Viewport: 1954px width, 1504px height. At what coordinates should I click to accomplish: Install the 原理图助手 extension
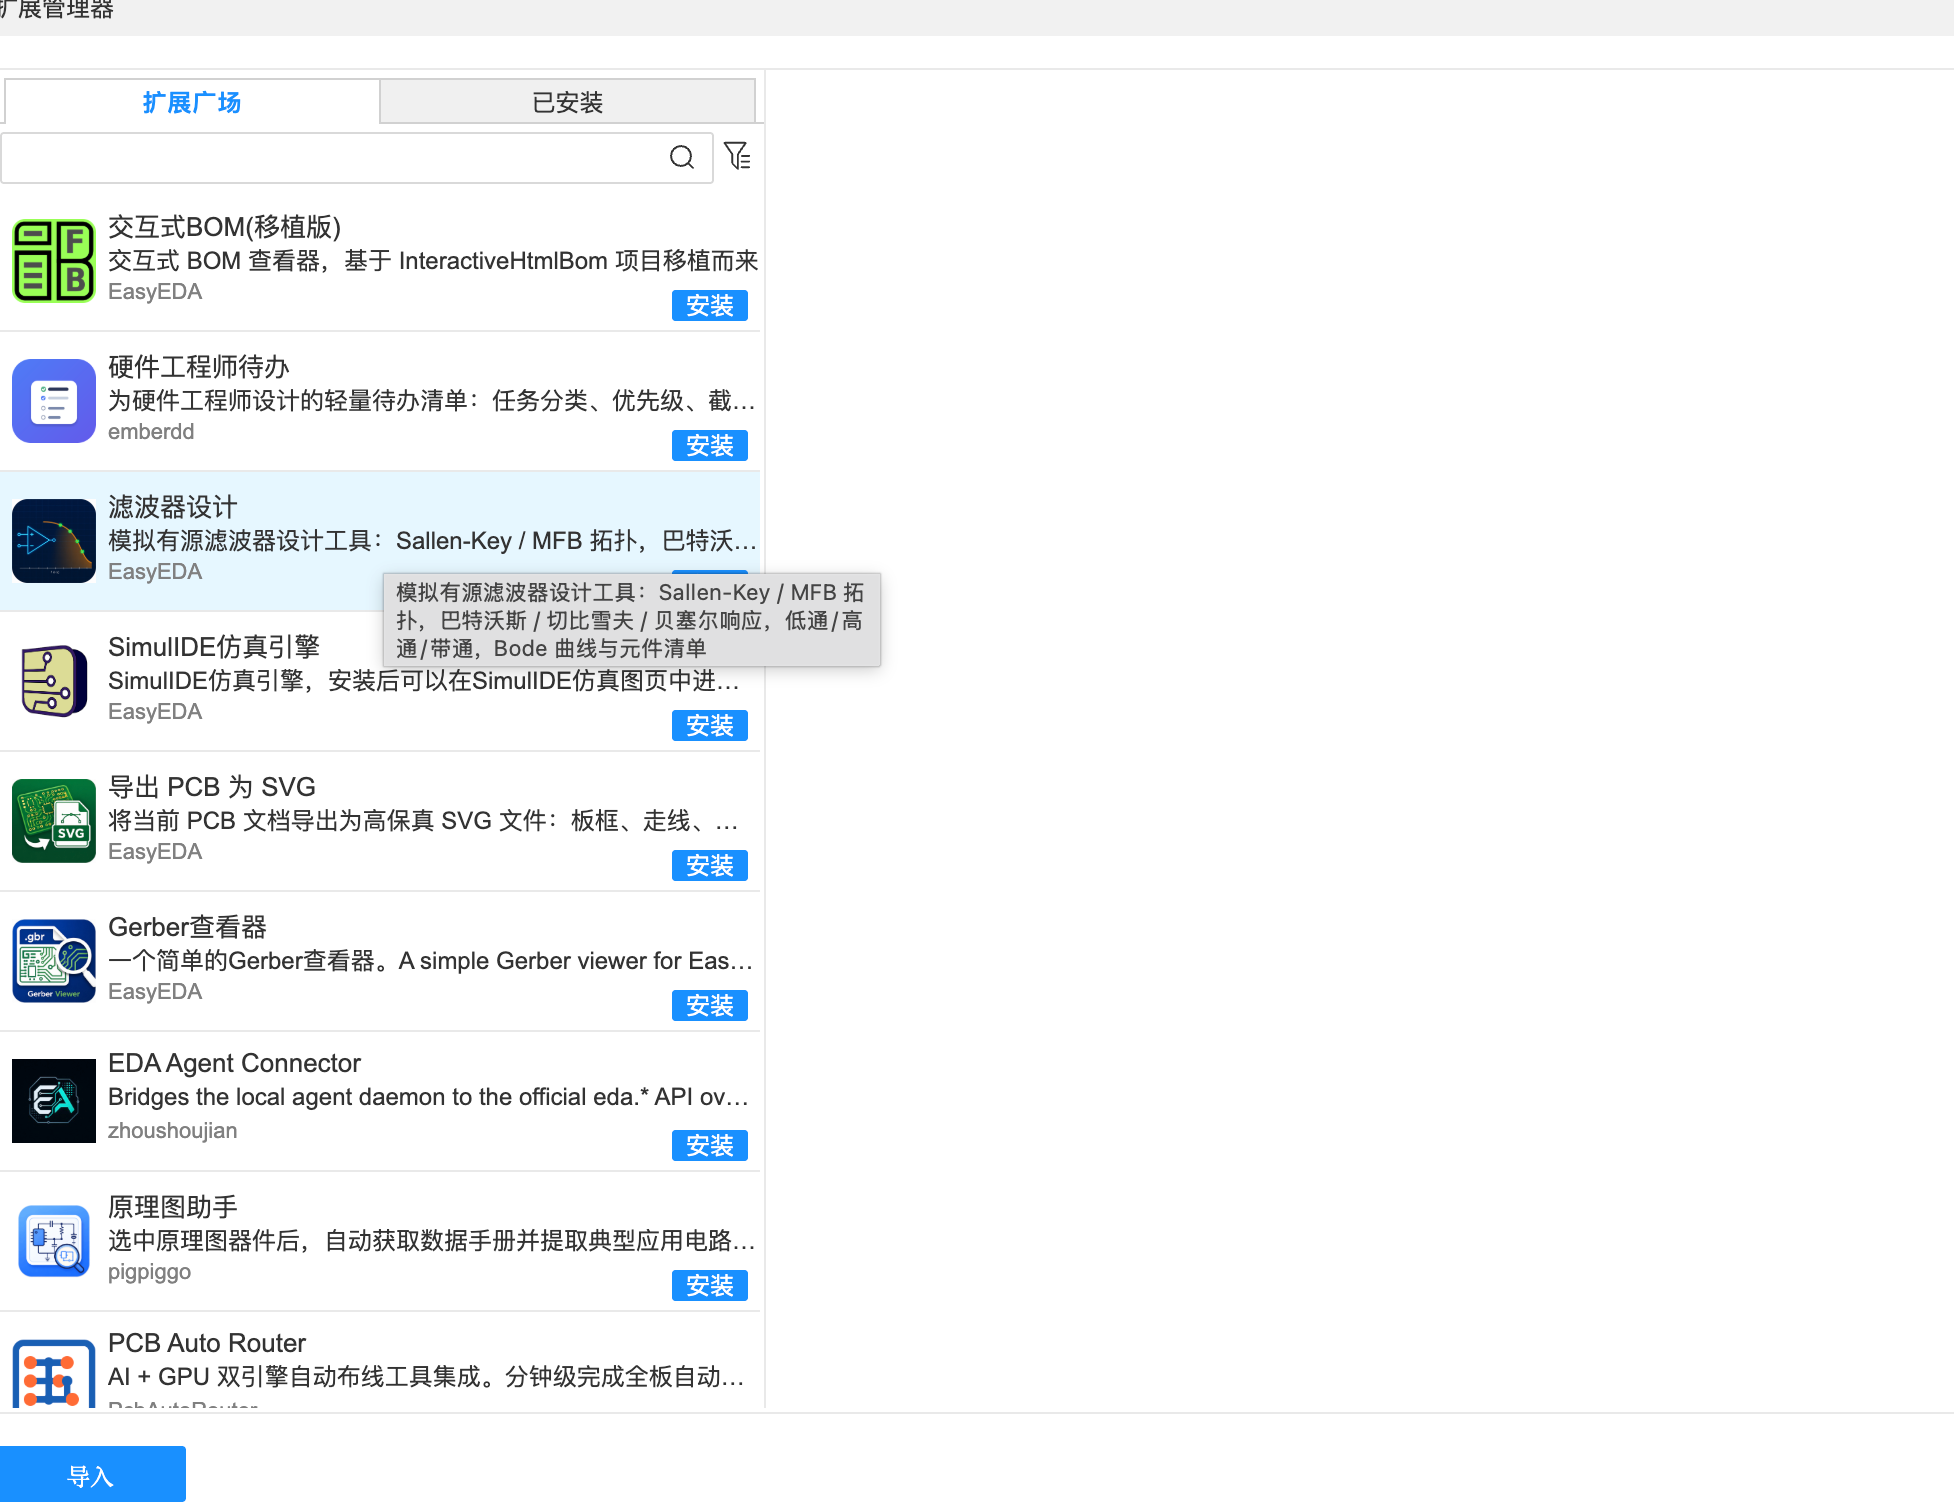coord(710,1286)
